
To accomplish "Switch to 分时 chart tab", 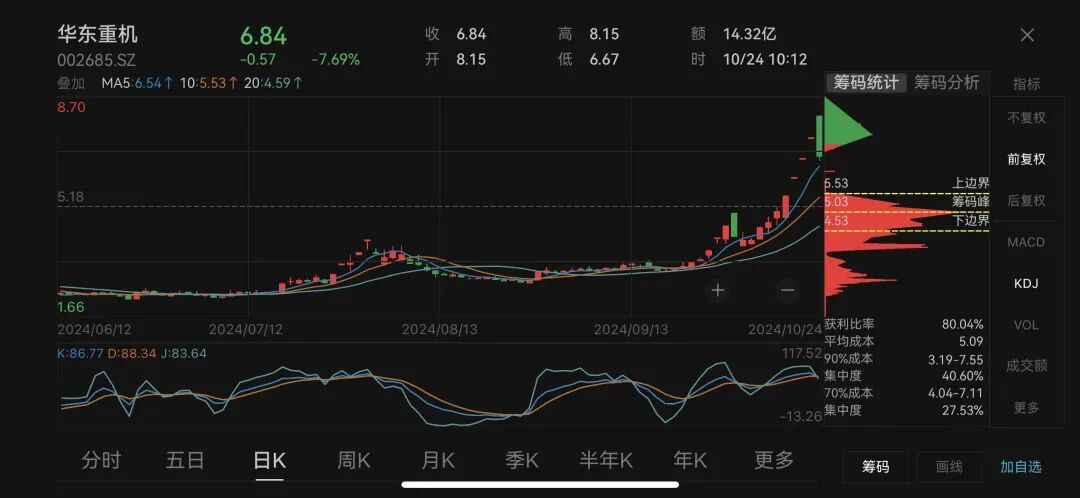I will 101,460.
